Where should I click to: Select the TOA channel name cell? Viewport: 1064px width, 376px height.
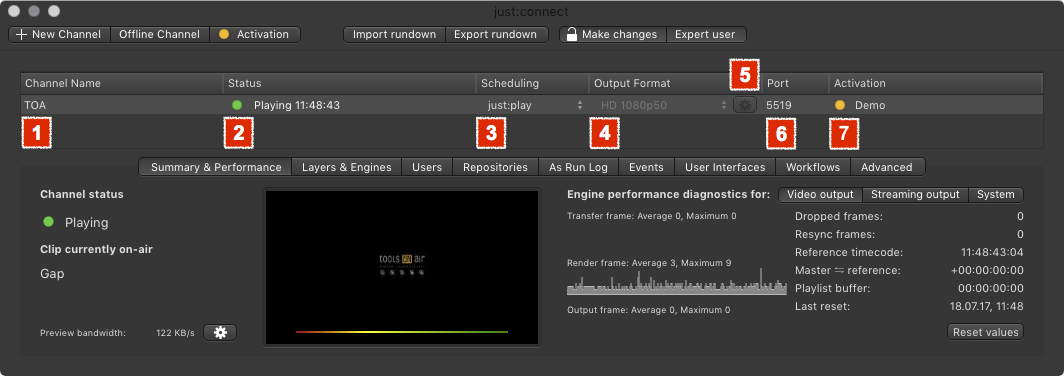(x=121, y=105)
